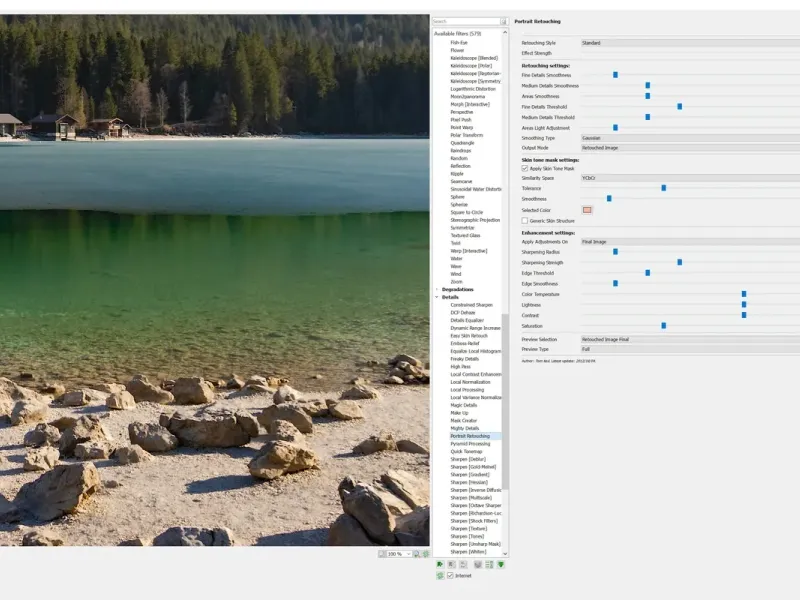
Task: Select the Mask Creator filter
Action: pos(463,421)
